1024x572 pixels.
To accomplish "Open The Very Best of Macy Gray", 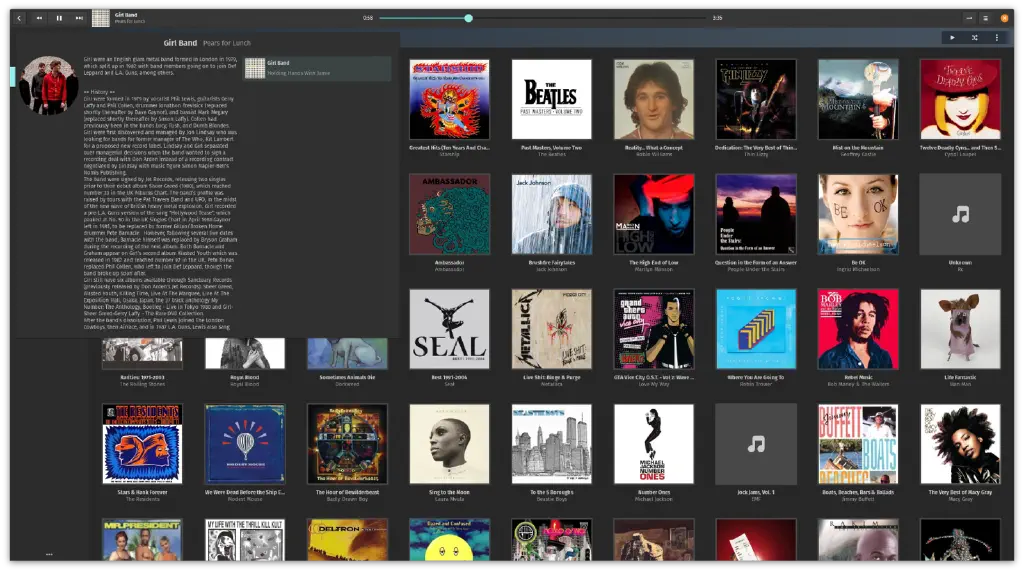I will click(960, 444).
